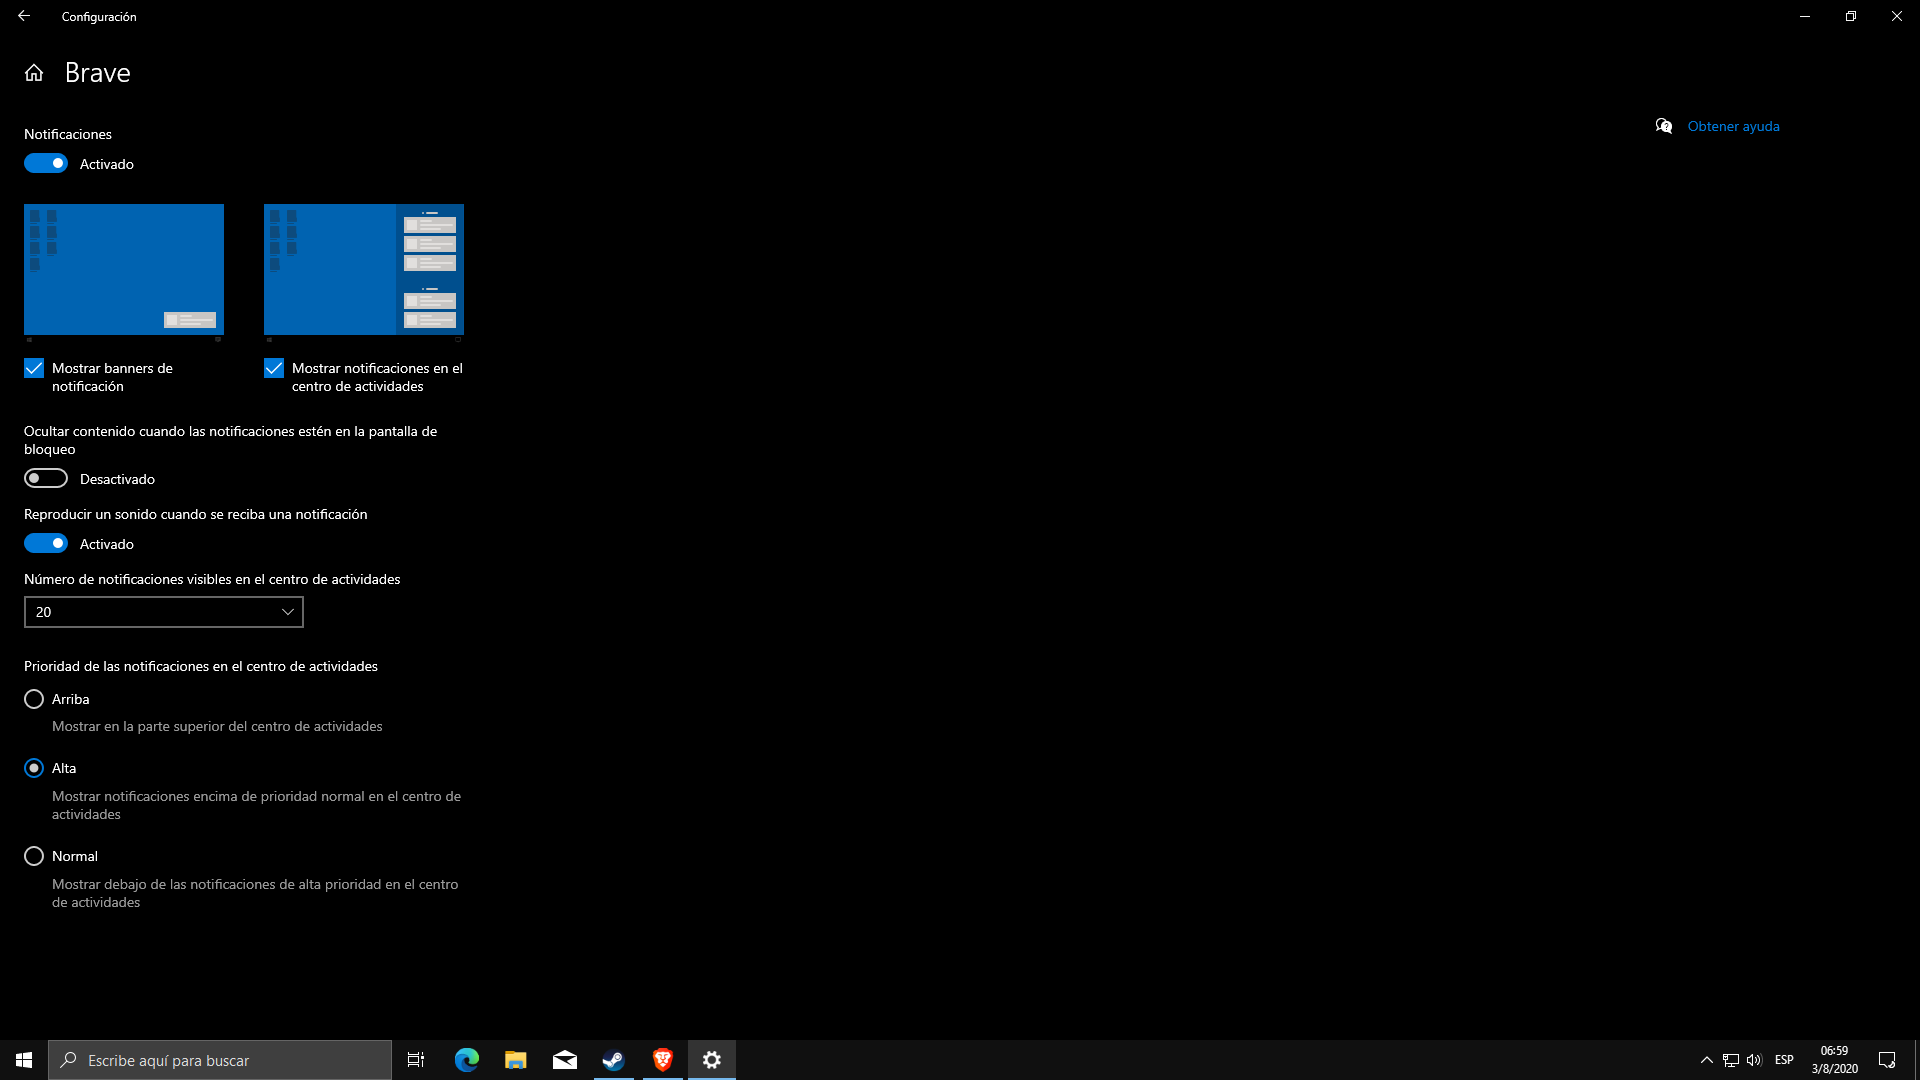The width and height of the screenshot is (1920, 1080).
Task: Restore down the Configuración window
Action: coord(1851,16)
